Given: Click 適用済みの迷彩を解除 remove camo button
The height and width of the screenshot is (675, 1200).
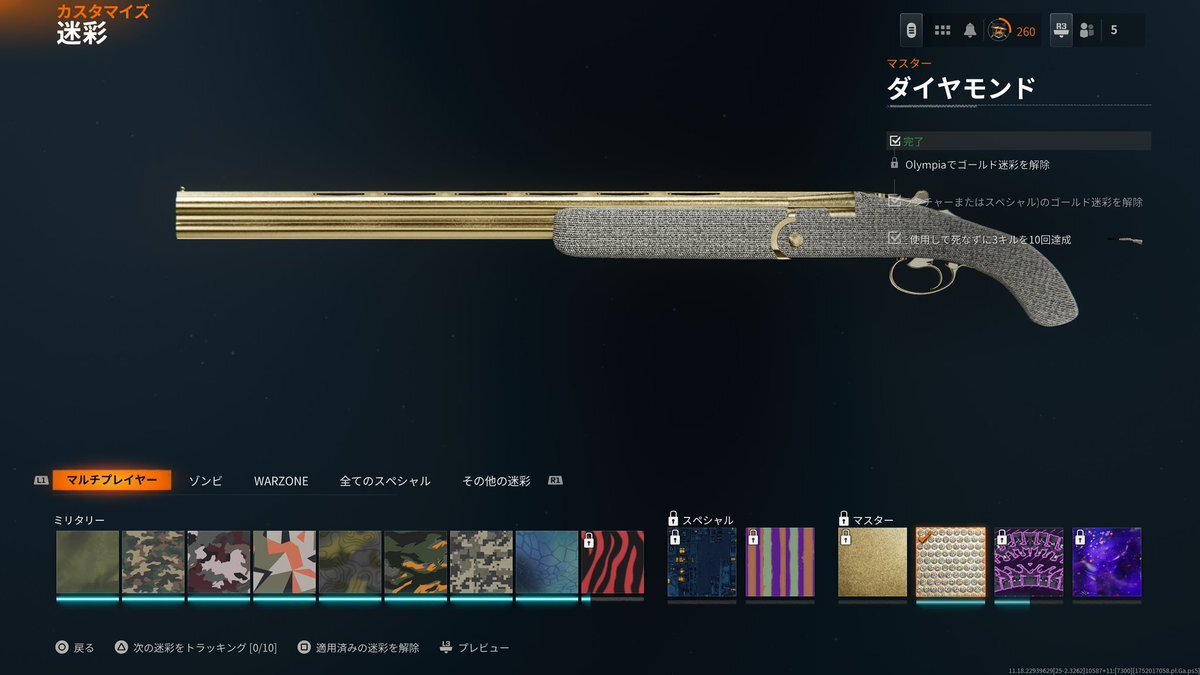Looking at the screenshot, I should (x=358, y=648).
